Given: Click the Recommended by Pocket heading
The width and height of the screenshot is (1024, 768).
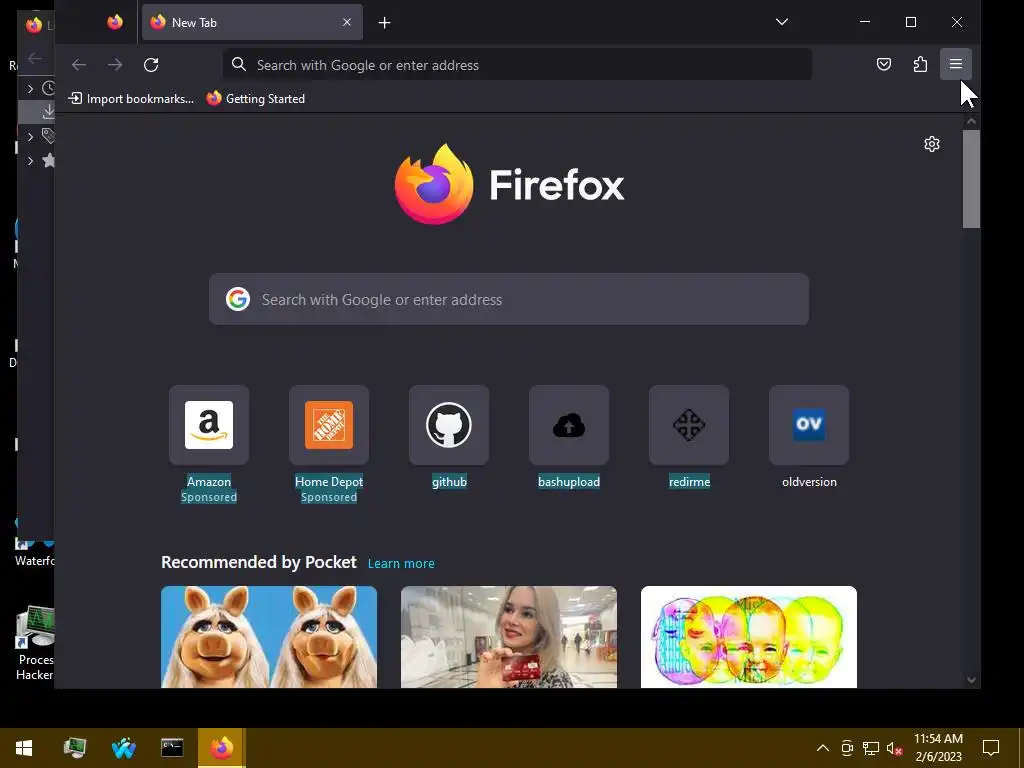Looking at the screenshot, I should click(259, 562).
